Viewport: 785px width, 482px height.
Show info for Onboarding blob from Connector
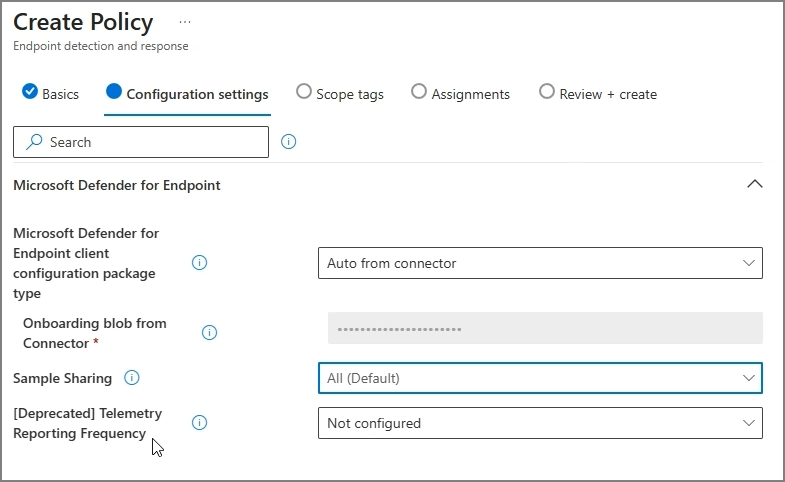(x=209, y=332)
